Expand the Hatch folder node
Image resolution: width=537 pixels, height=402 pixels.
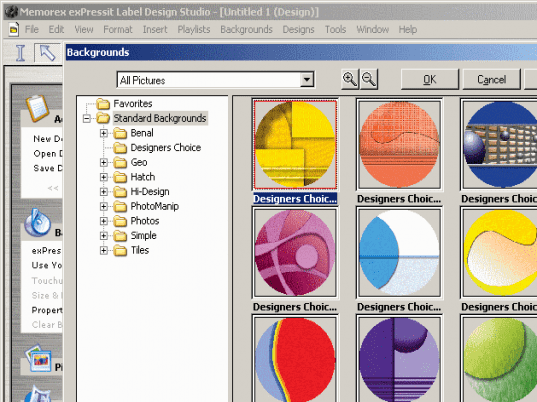click(x=104, y=177)
